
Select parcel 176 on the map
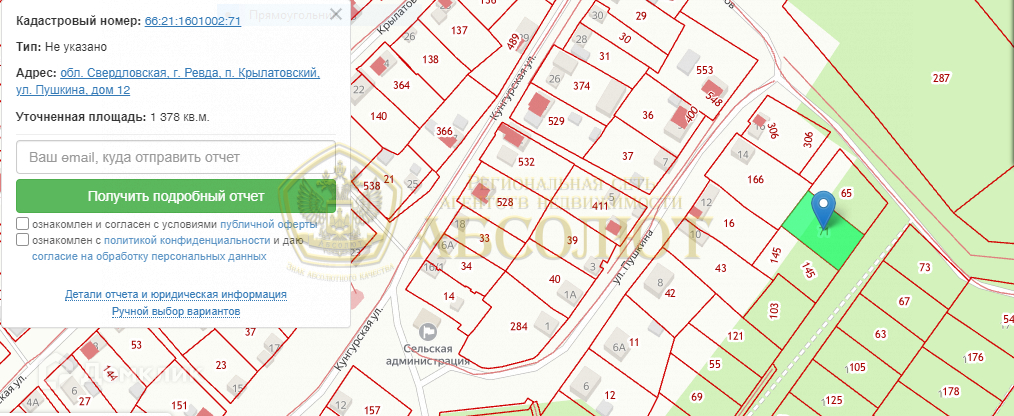pos(975,357)
